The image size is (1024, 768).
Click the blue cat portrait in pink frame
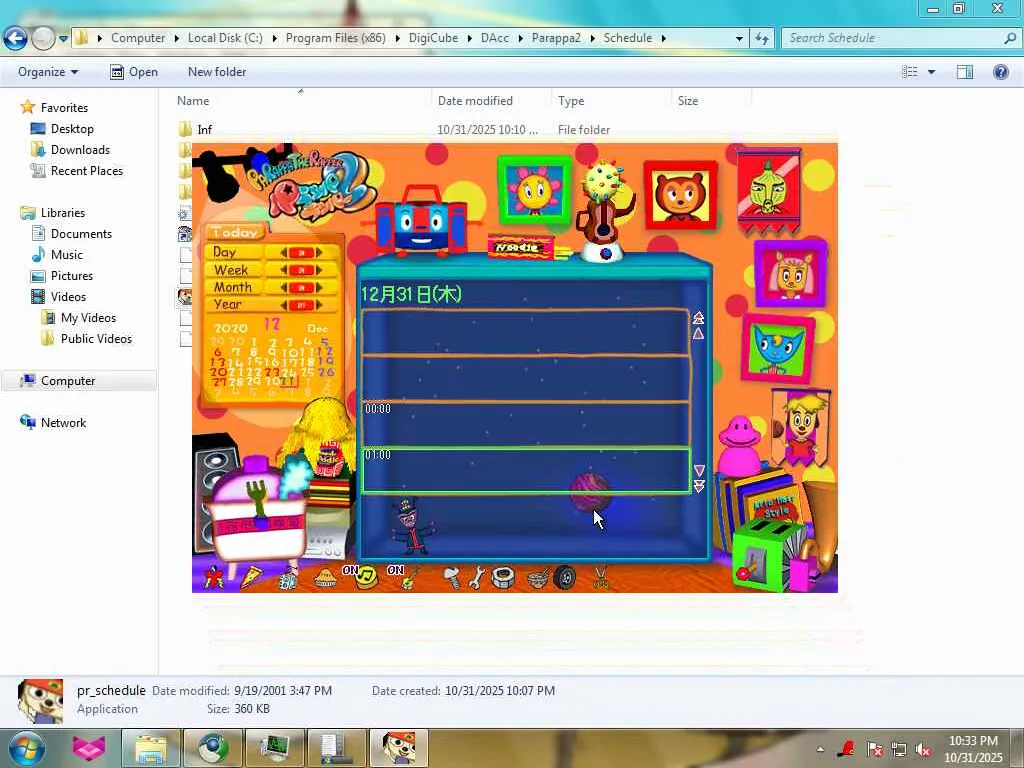(x=777, y=347)
